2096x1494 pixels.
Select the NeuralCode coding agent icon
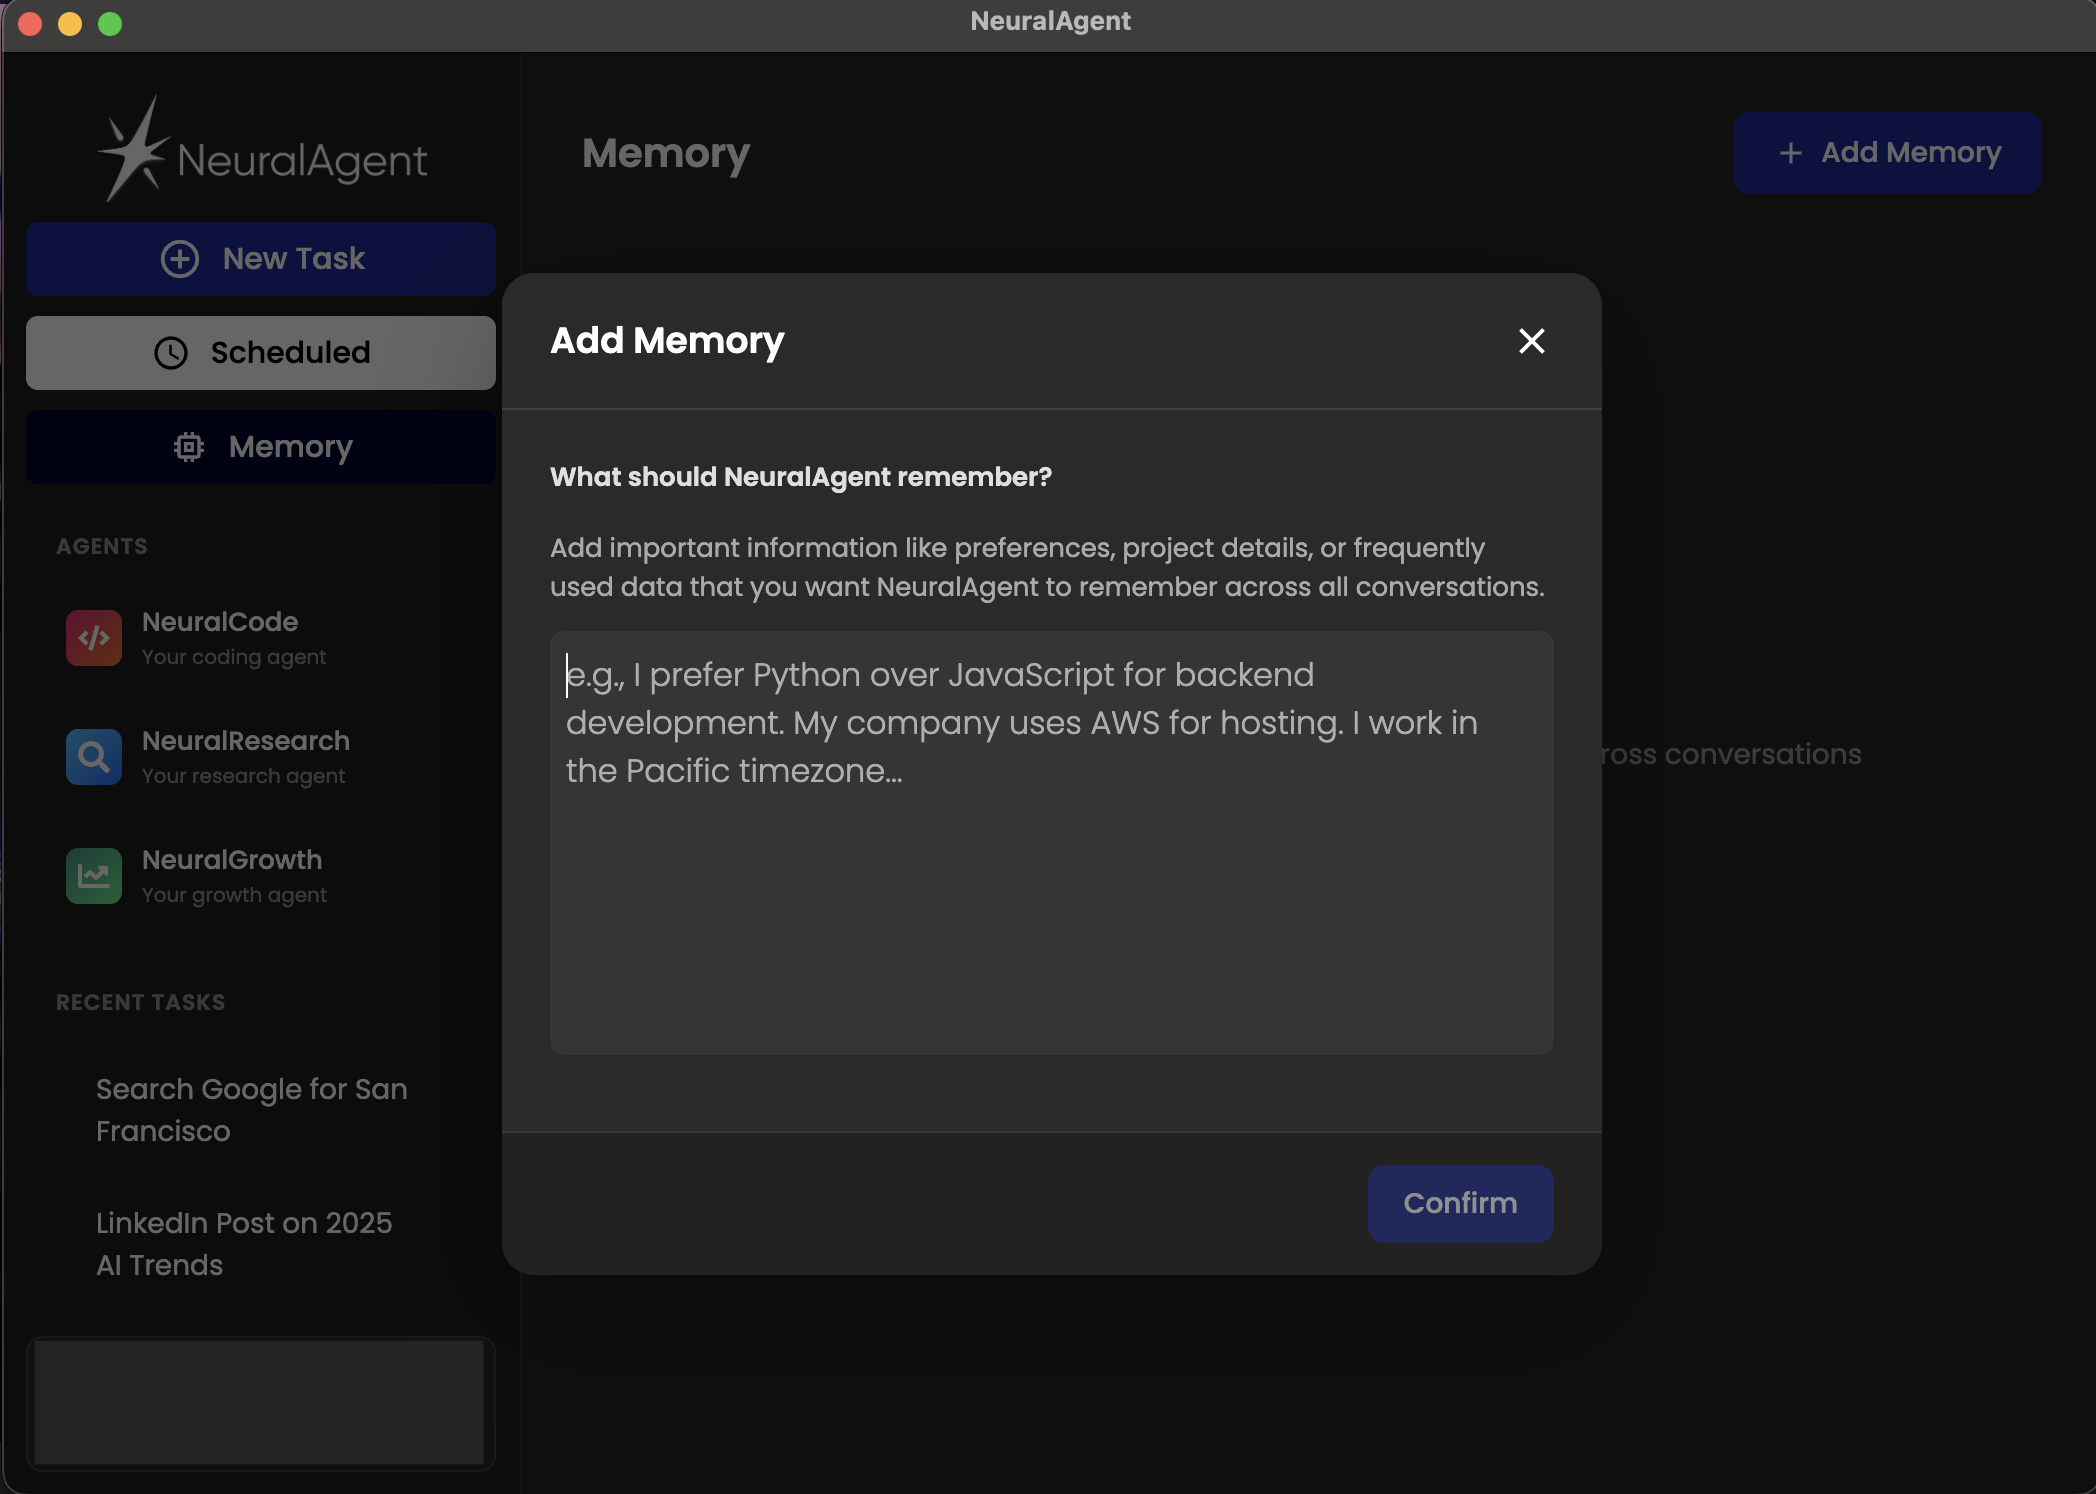(93, 637)
